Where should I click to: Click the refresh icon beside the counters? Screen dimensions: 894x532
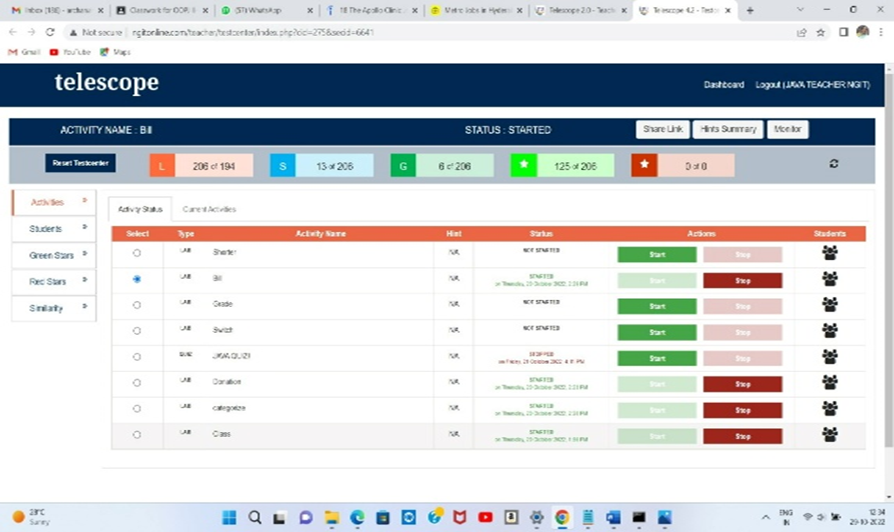coord(834,164)
